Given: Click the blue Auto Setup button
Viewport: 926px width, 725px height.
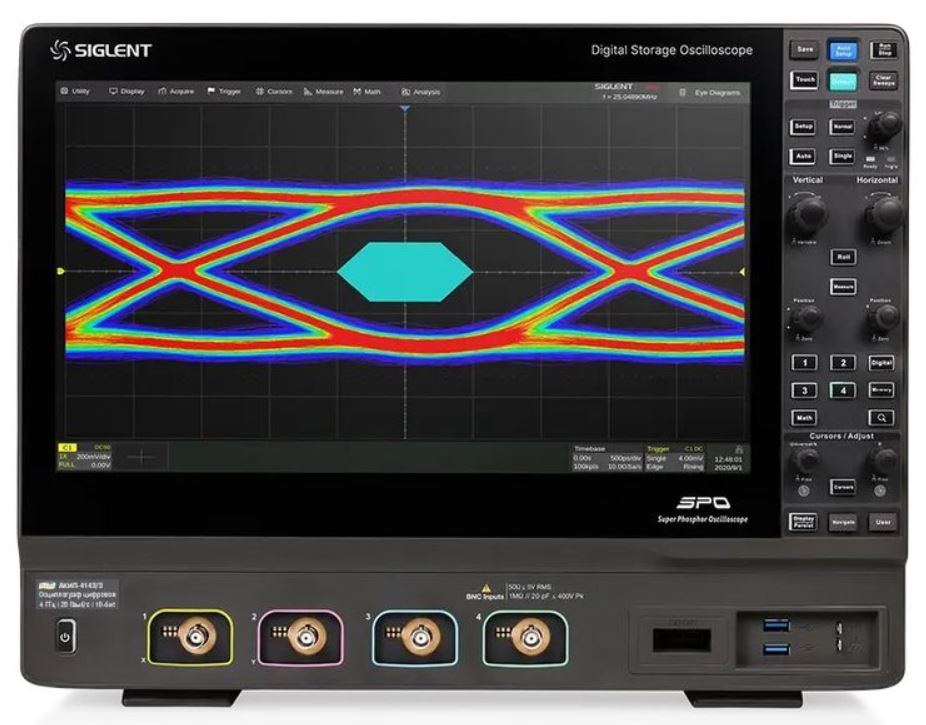Looking at the screenshot, I should 843,51.
